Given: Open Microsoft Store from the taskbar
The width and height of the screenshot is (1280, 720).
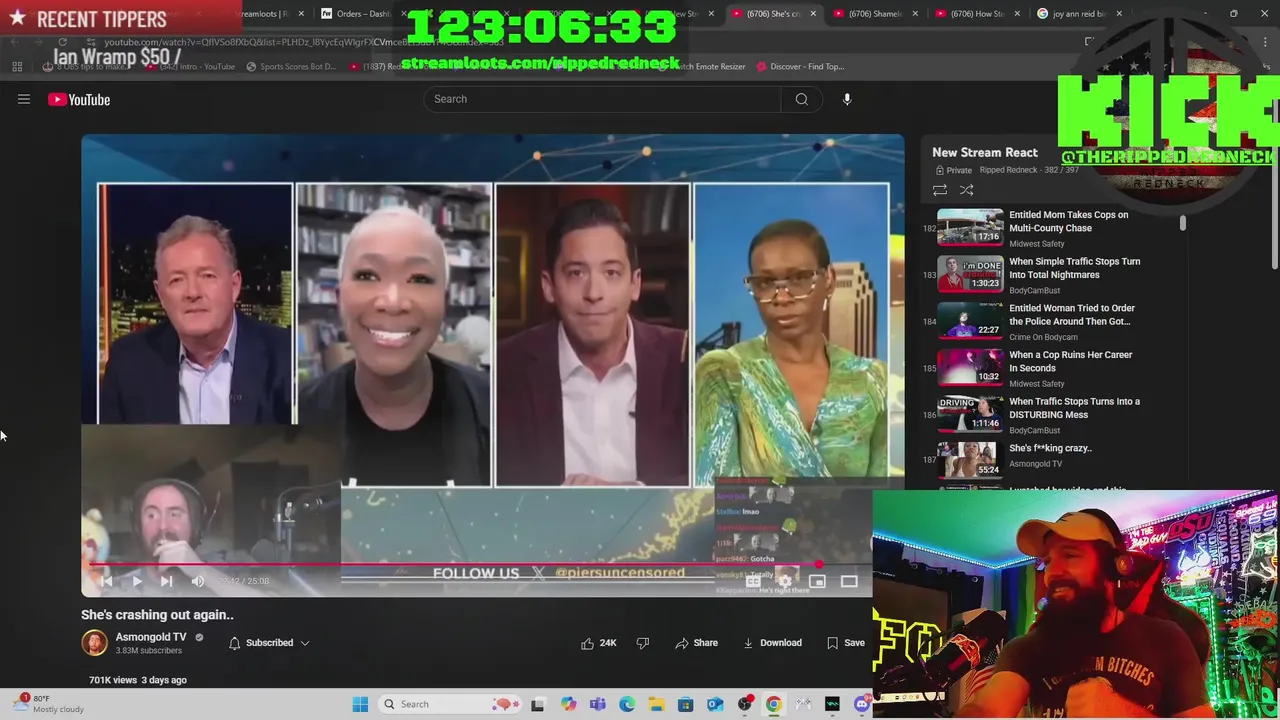Looking at the screenshot, I should (x=686, y=704).
